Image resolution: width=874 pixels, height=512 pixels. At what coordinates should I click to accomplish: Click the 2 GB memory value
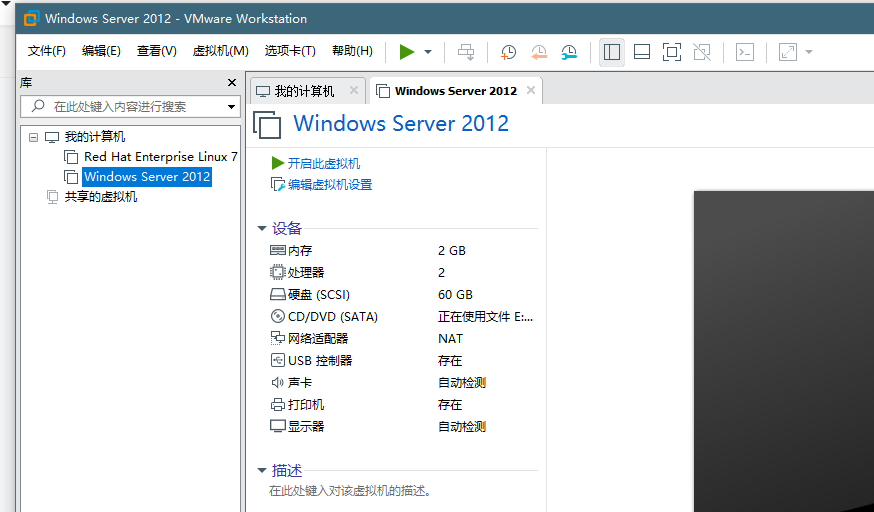coord(451,251)
